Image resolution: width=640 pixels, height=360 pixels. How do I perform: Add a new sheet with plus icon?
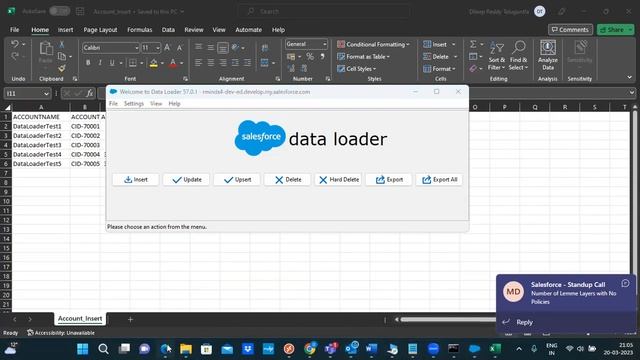(130, 319)
